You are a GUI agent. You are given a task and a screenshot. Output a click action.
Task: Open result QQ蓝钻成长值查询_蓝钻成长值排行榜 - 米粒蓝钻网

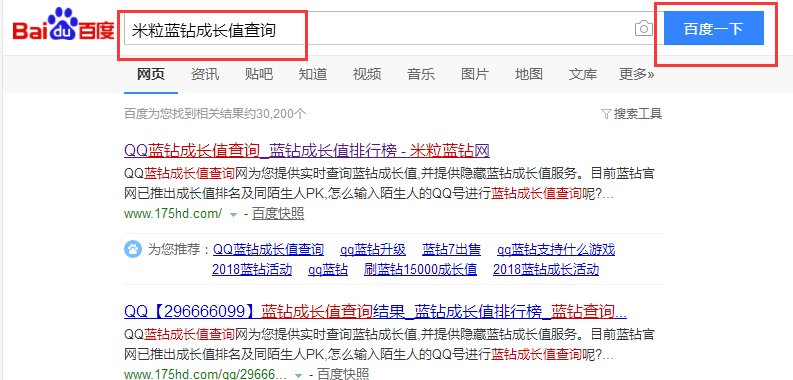(307, 150)
